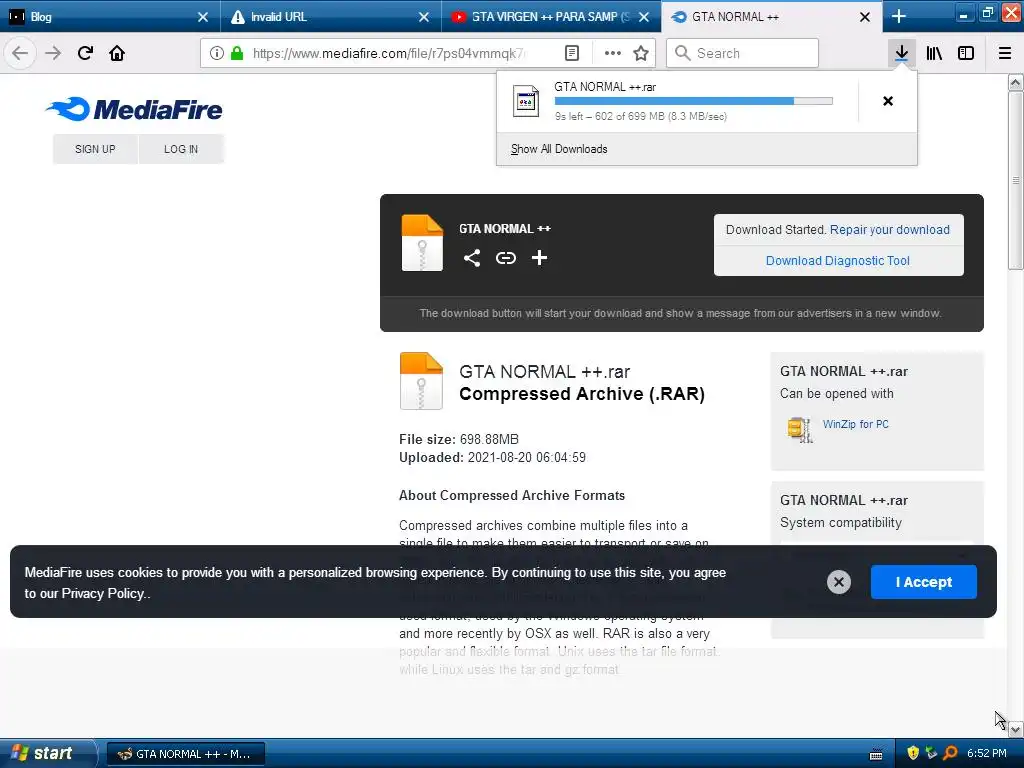Show site information icon in address bar

click(217, 53)
